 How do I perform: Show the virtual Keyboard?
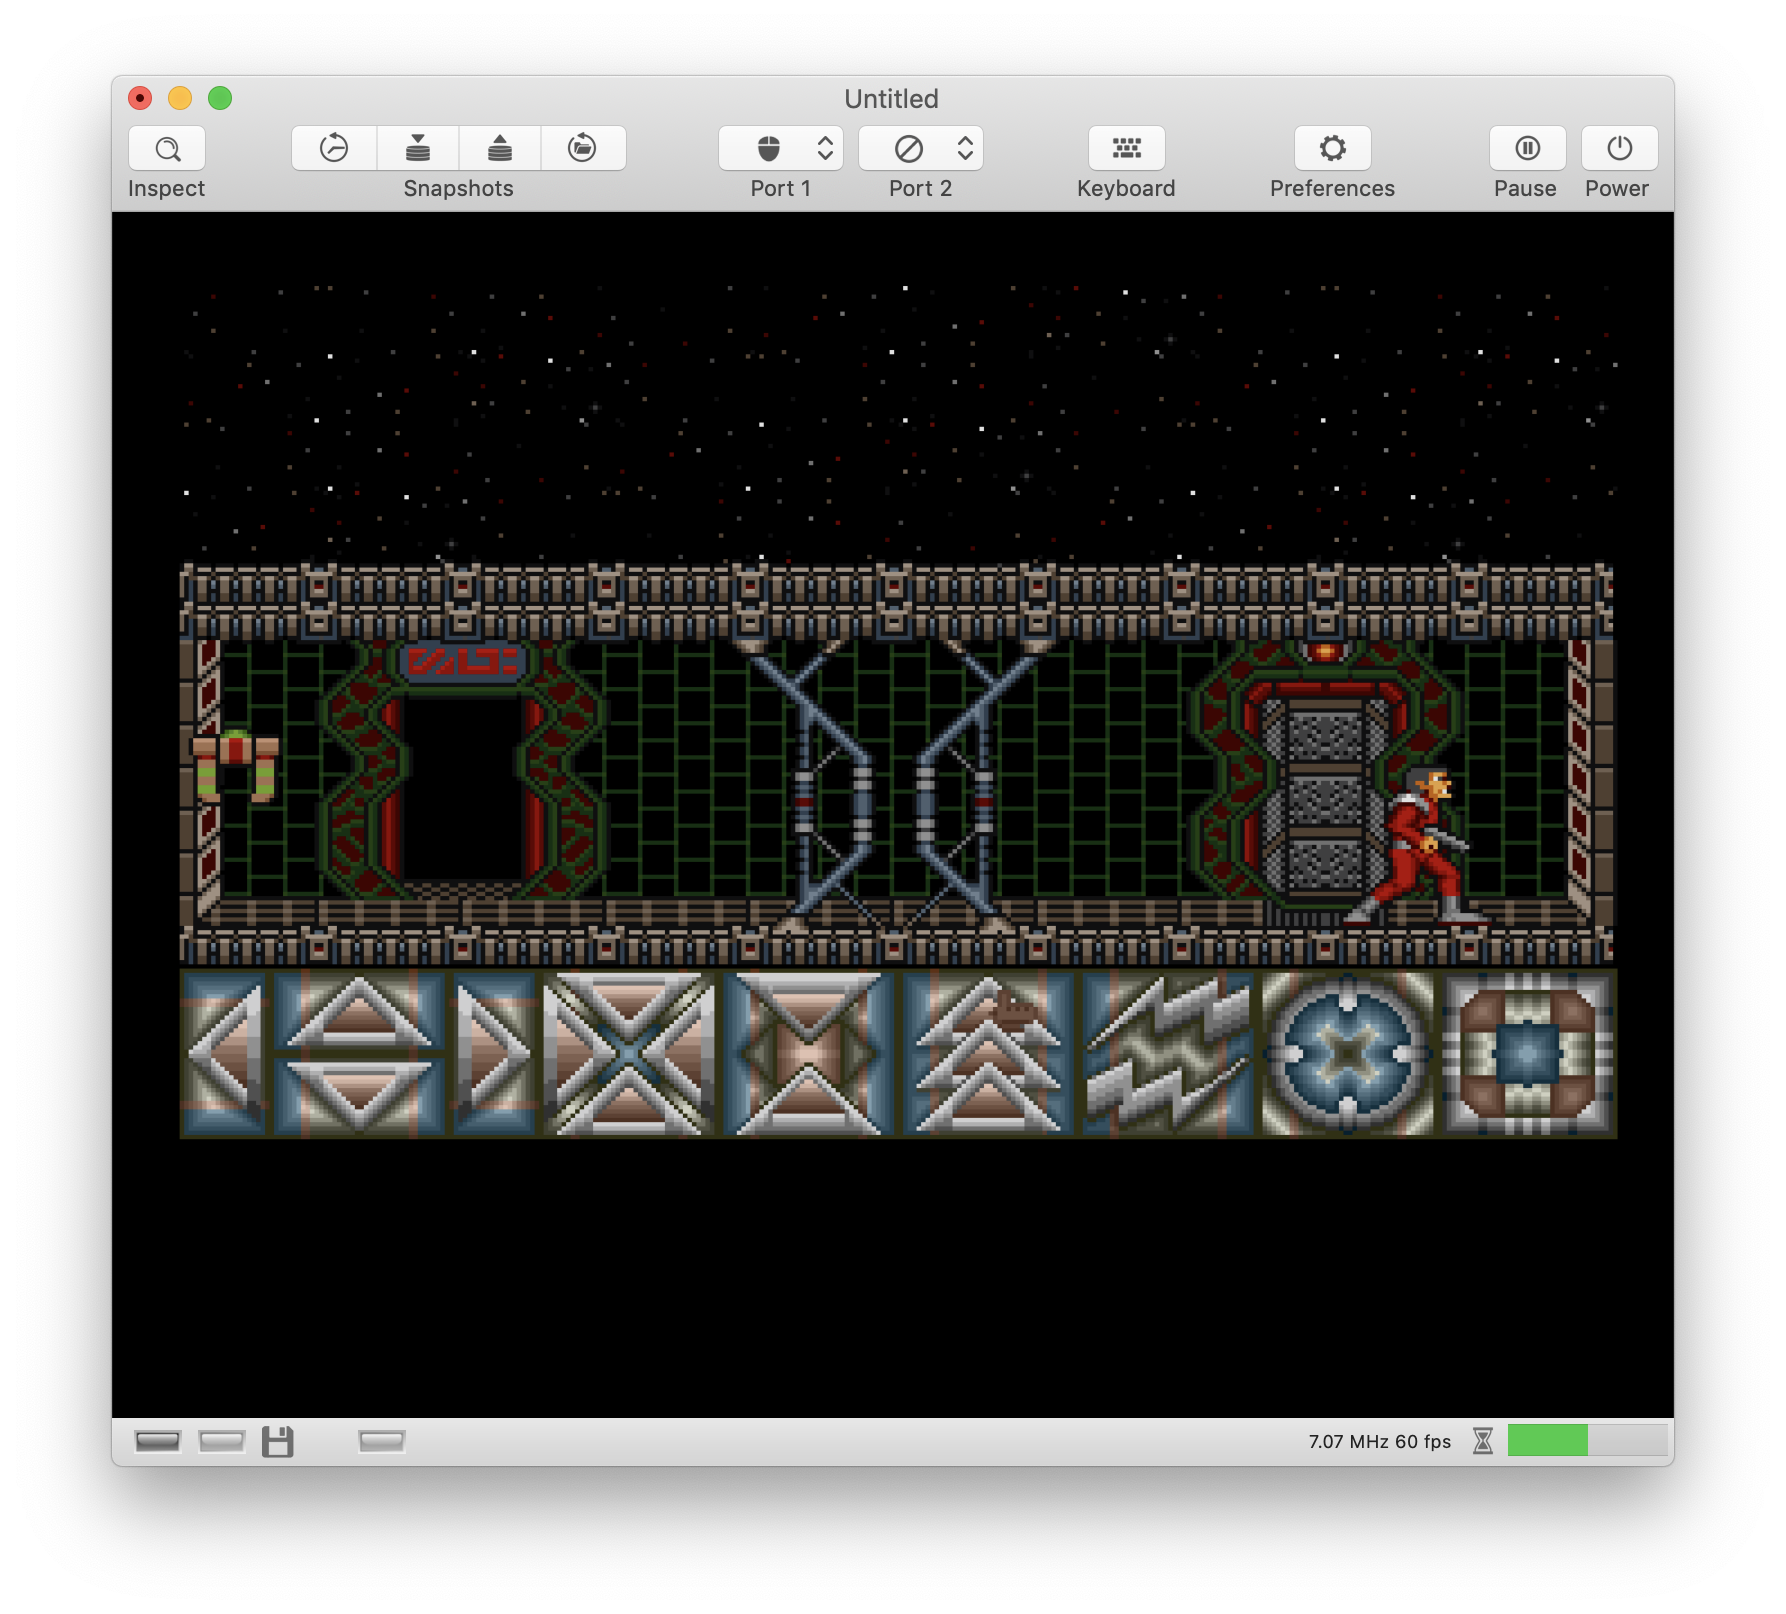click(1127, 149)
